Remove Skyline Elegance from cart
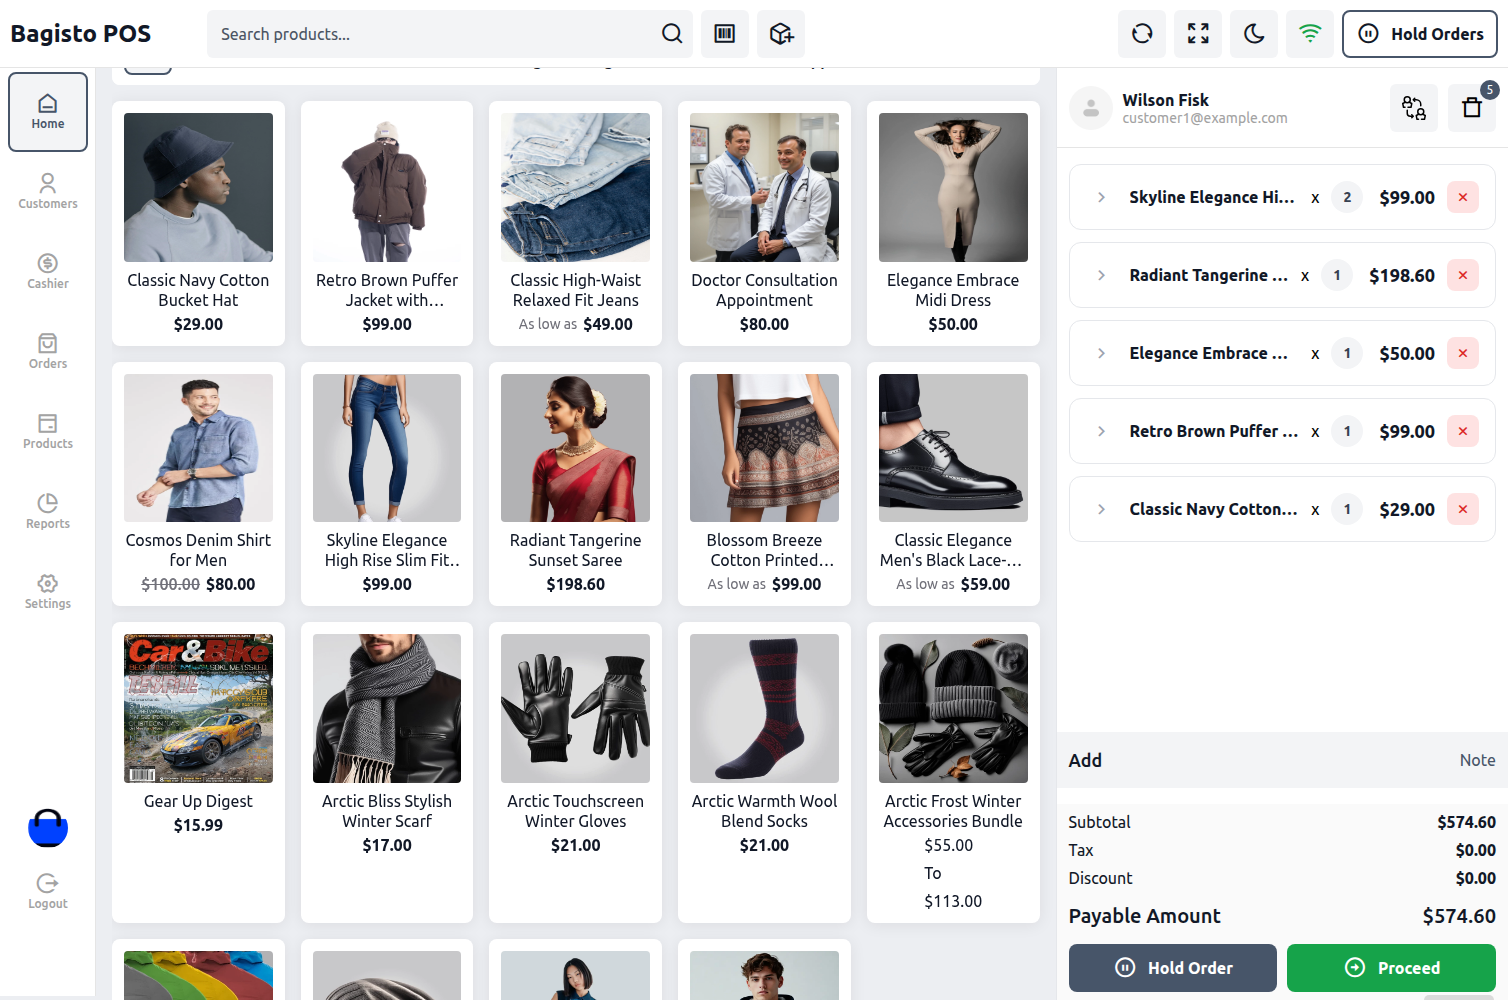This screenshot has width=1508, height=1000. coord(1463,197)
